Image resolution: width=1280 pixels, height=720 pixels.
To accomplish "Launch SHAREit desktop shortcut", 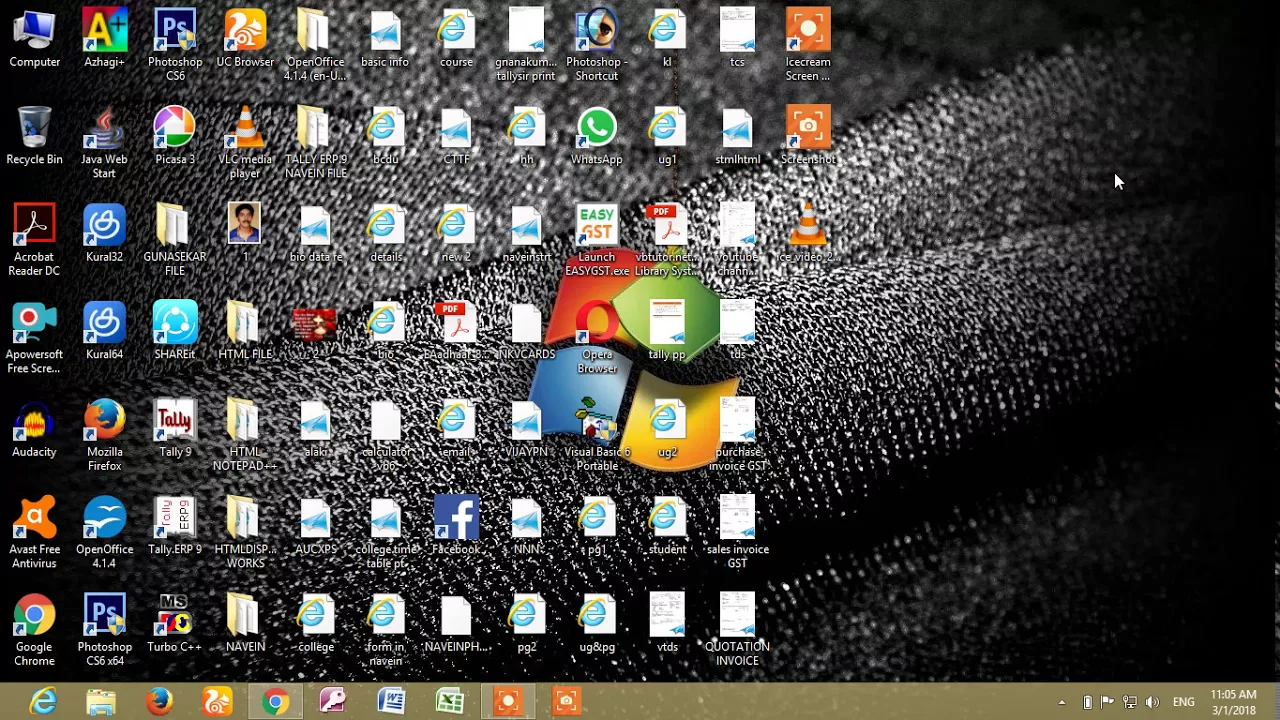I will tap(175, 332).
